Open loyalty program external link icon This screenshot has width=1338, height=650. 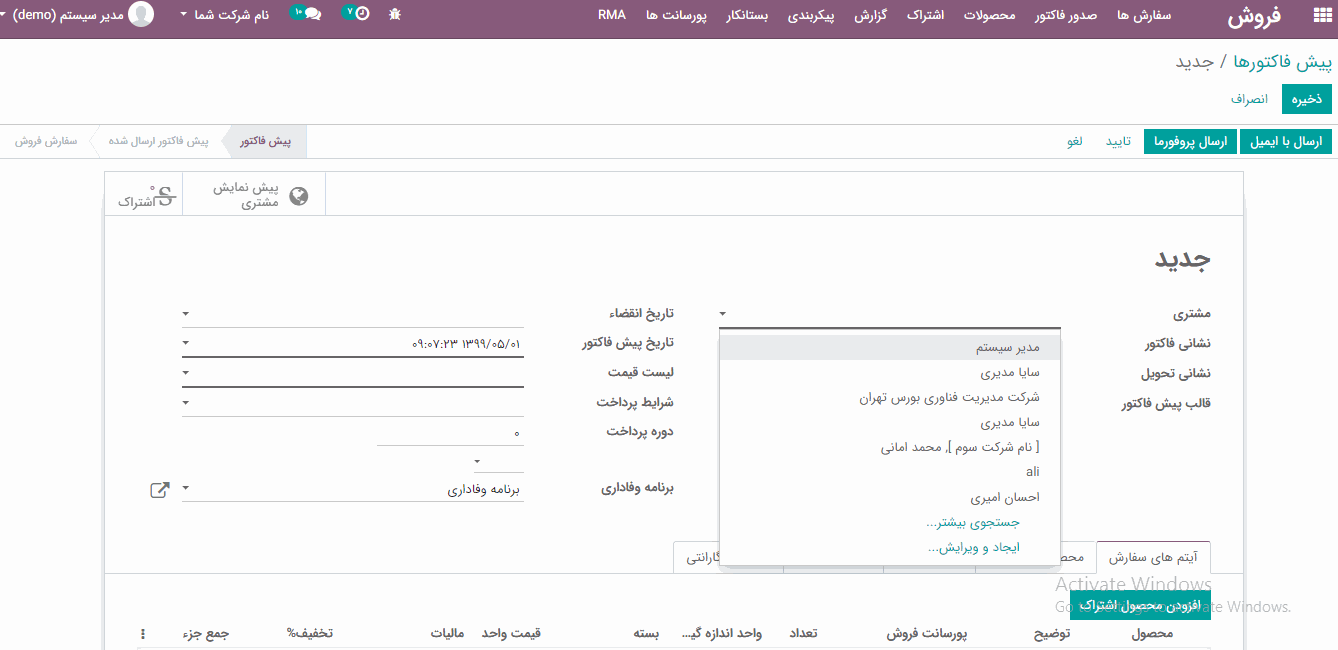(159, 490)
